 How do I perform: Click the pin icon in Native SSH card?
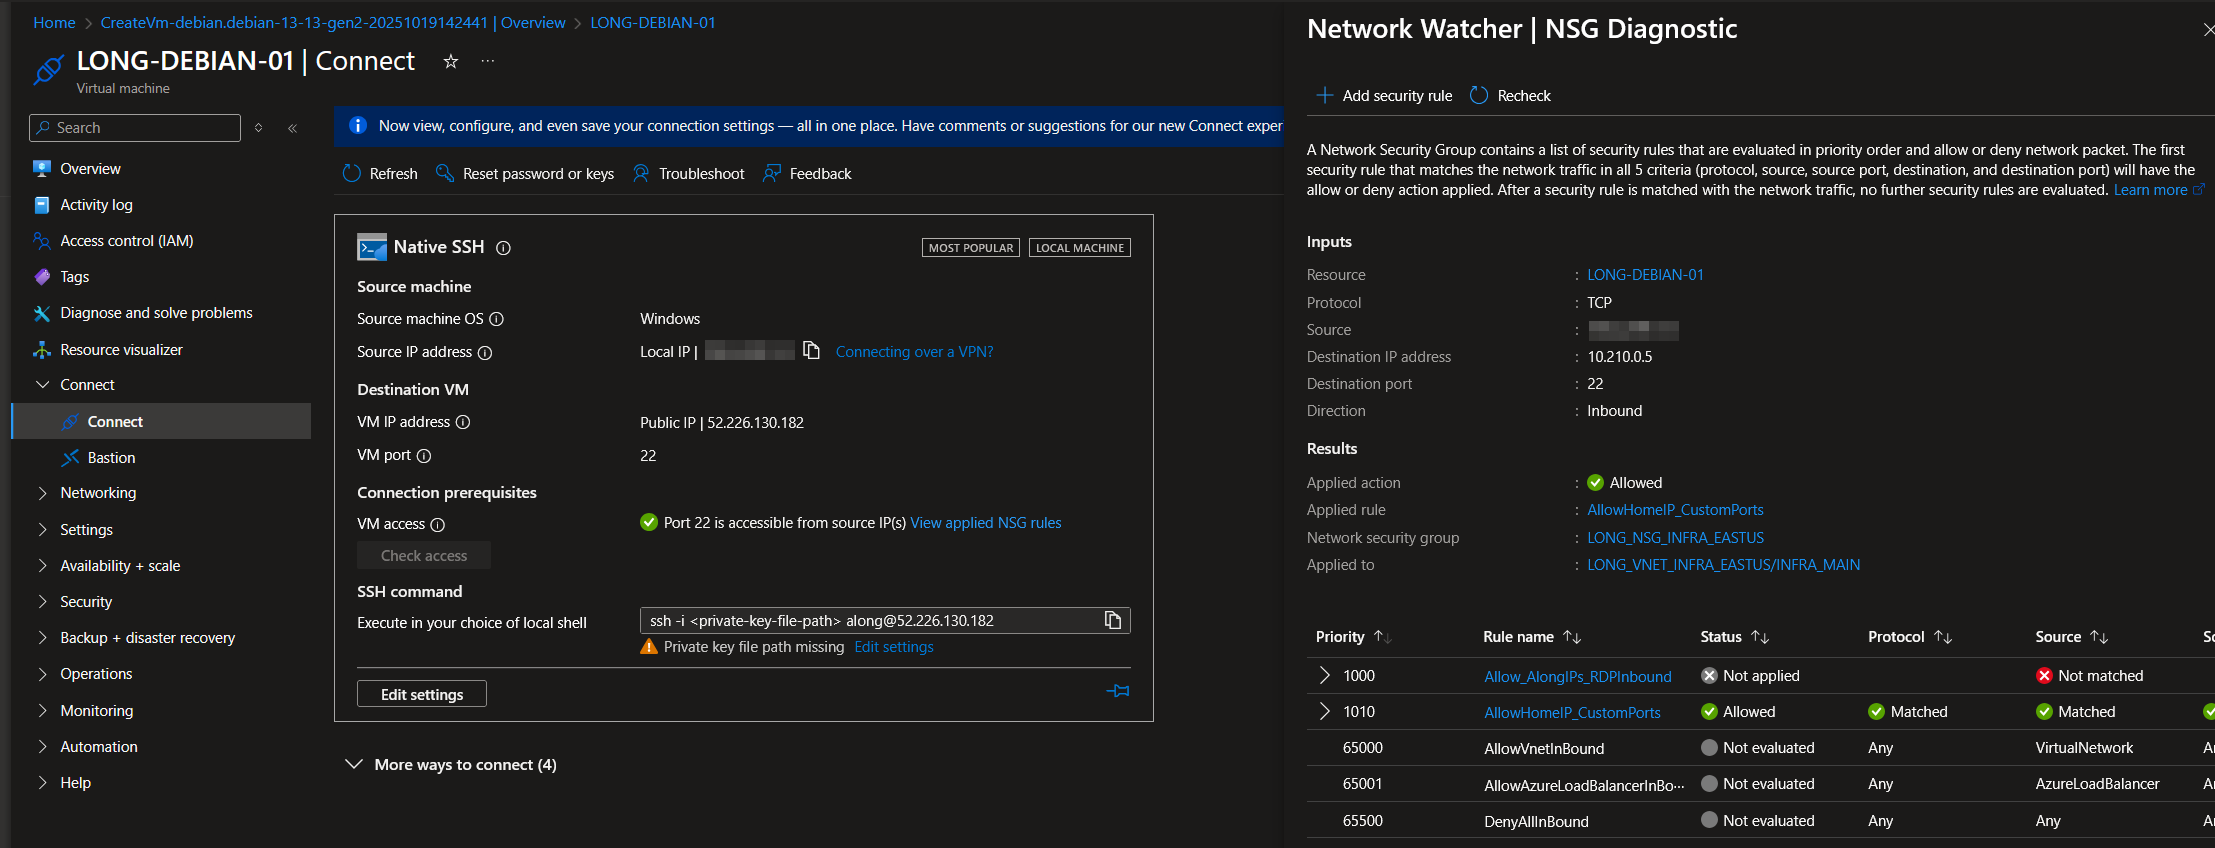[x=1118, y=691]
